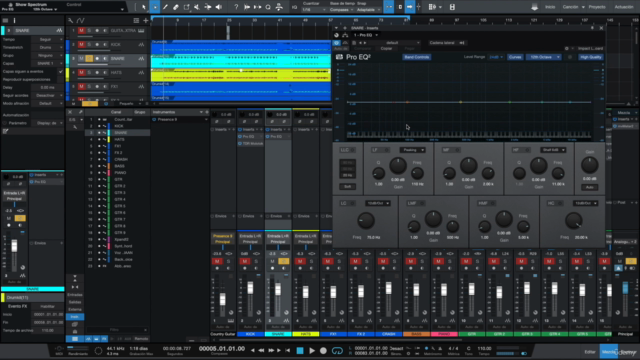Image resolution: width=640 pixels, height=360 pixels.
Task: Open the 12th Octave spectrum dropdown
Action: pyautogui.click(x=544, y=57)
